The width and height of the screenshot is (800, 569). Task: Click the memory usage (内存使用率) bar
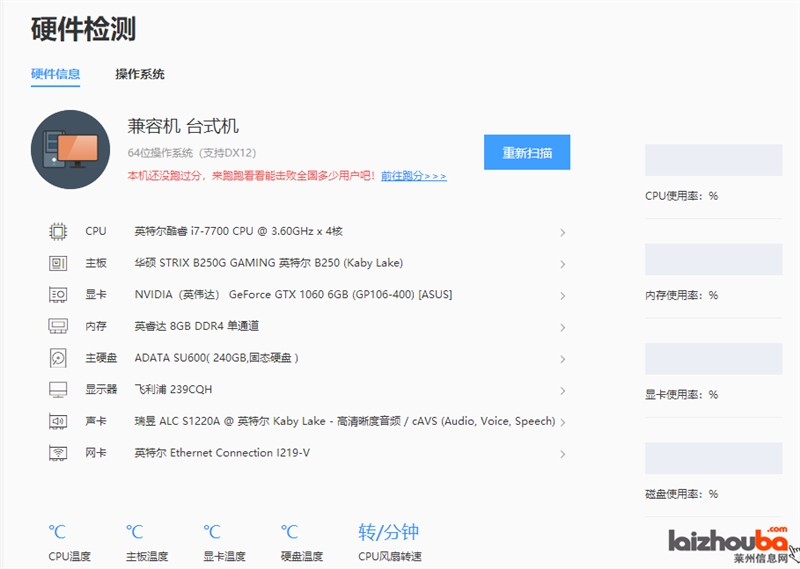tap(713, 260)
